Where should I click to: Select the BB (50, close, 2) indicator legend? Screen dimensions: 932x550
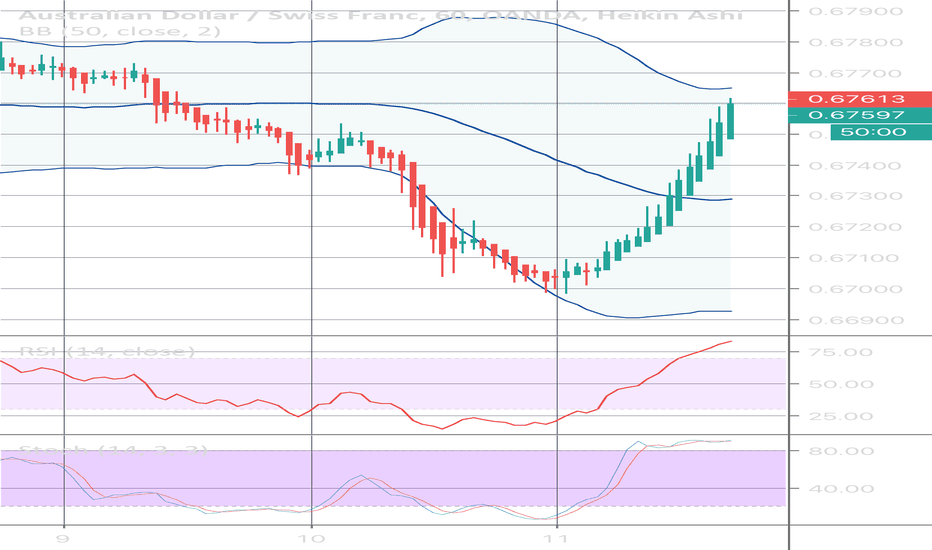[x=119, y=31]
